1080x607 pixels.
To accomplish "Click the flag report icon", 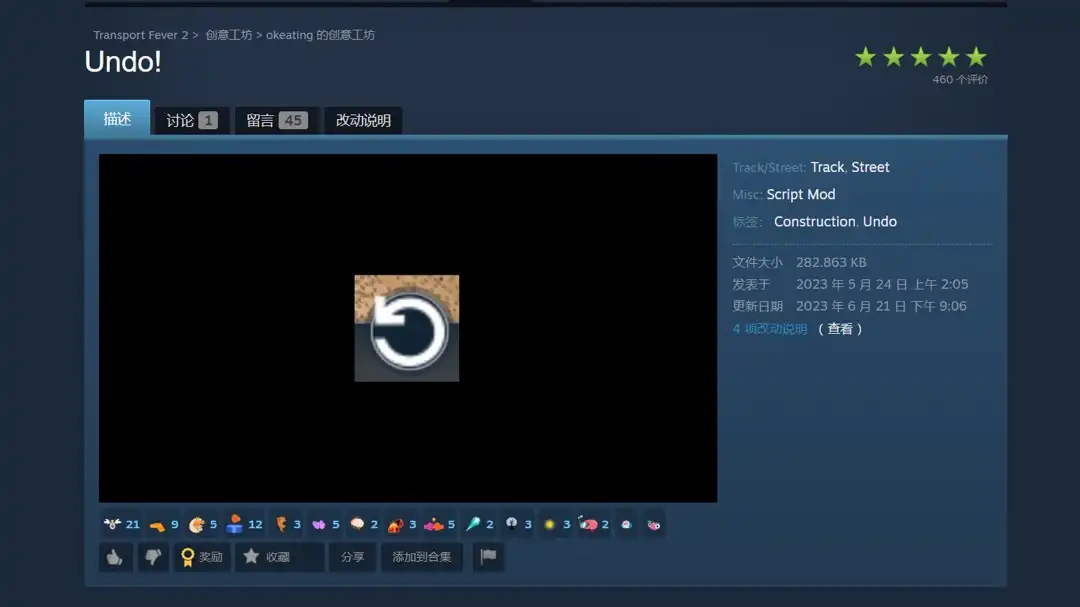I will [x=488, y=557].
